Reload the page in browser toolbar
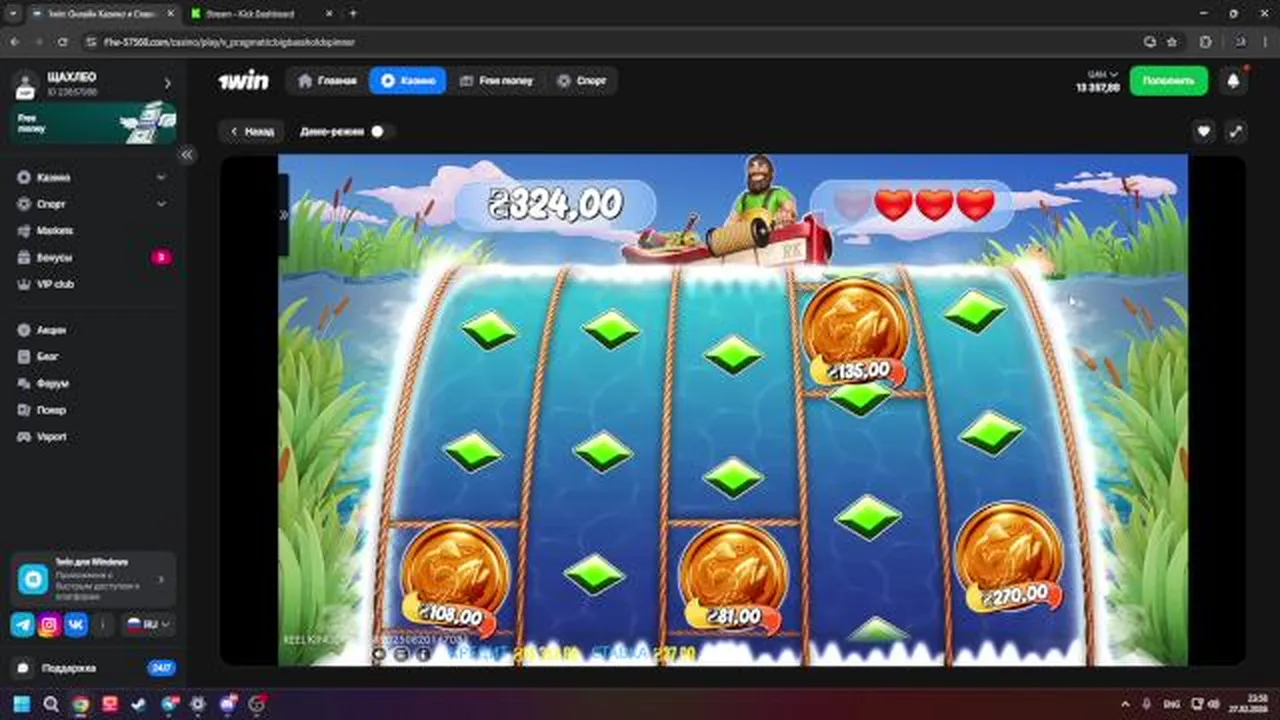 [x=62, y=42]
